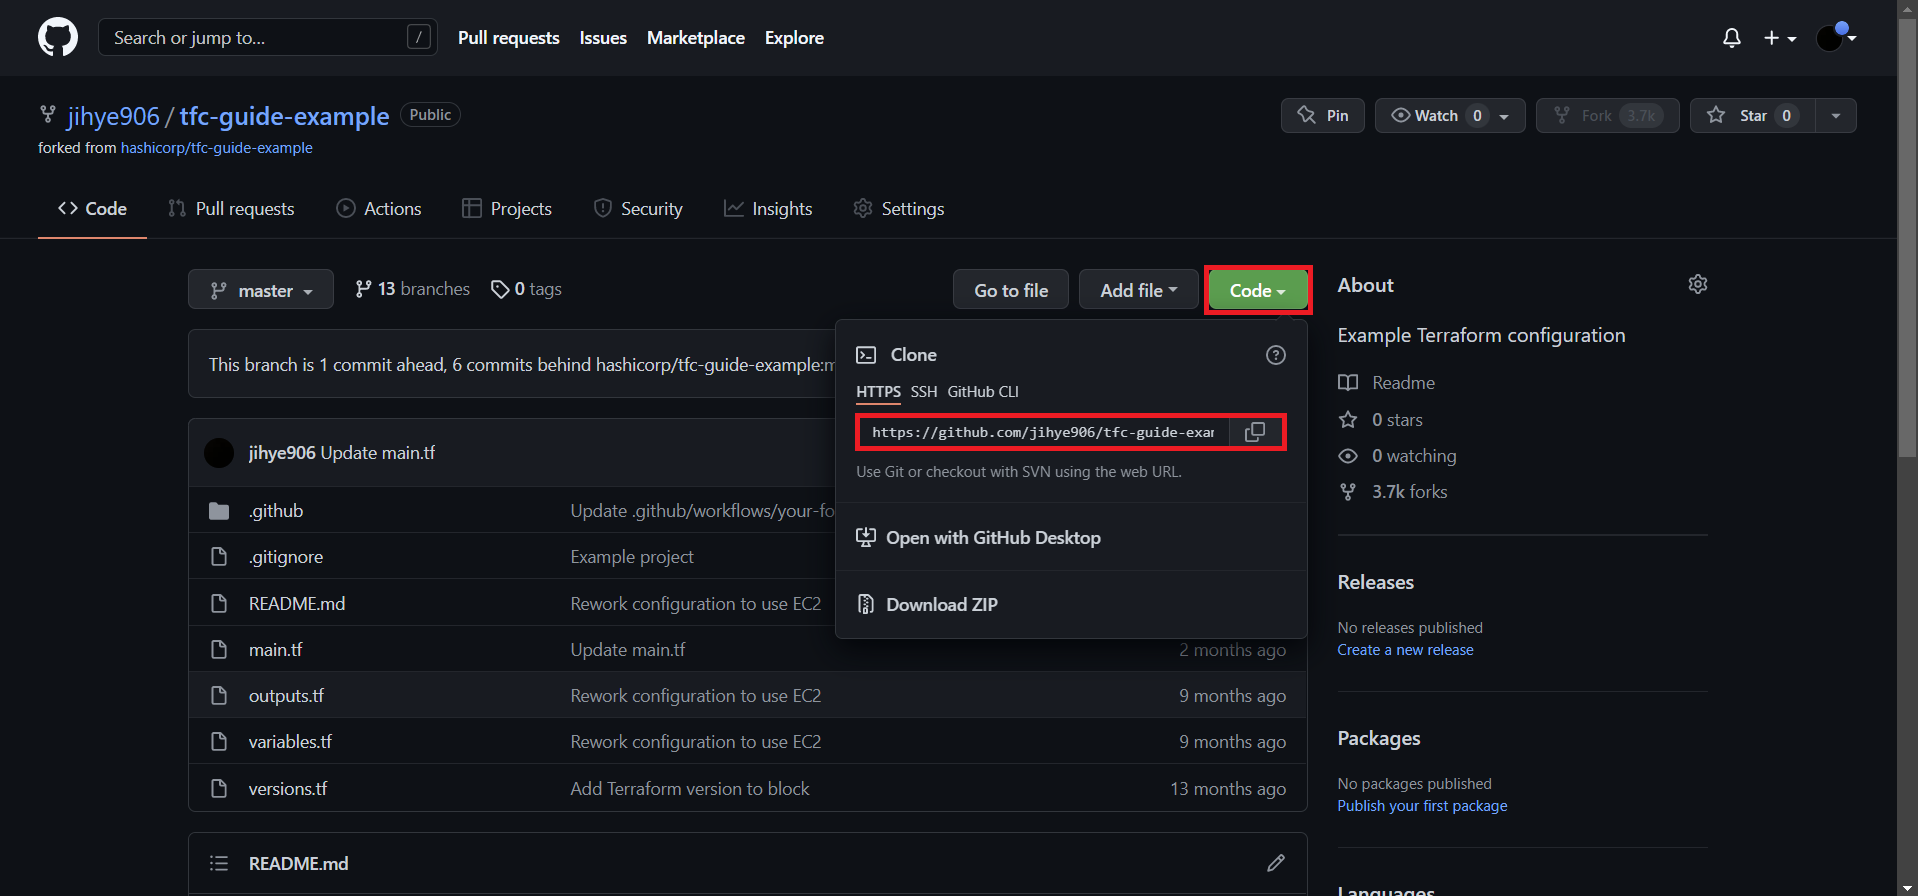This screenshot has height=896, width=1918.
Task: Open the notifications bell
Action: tap(1732, 38)
